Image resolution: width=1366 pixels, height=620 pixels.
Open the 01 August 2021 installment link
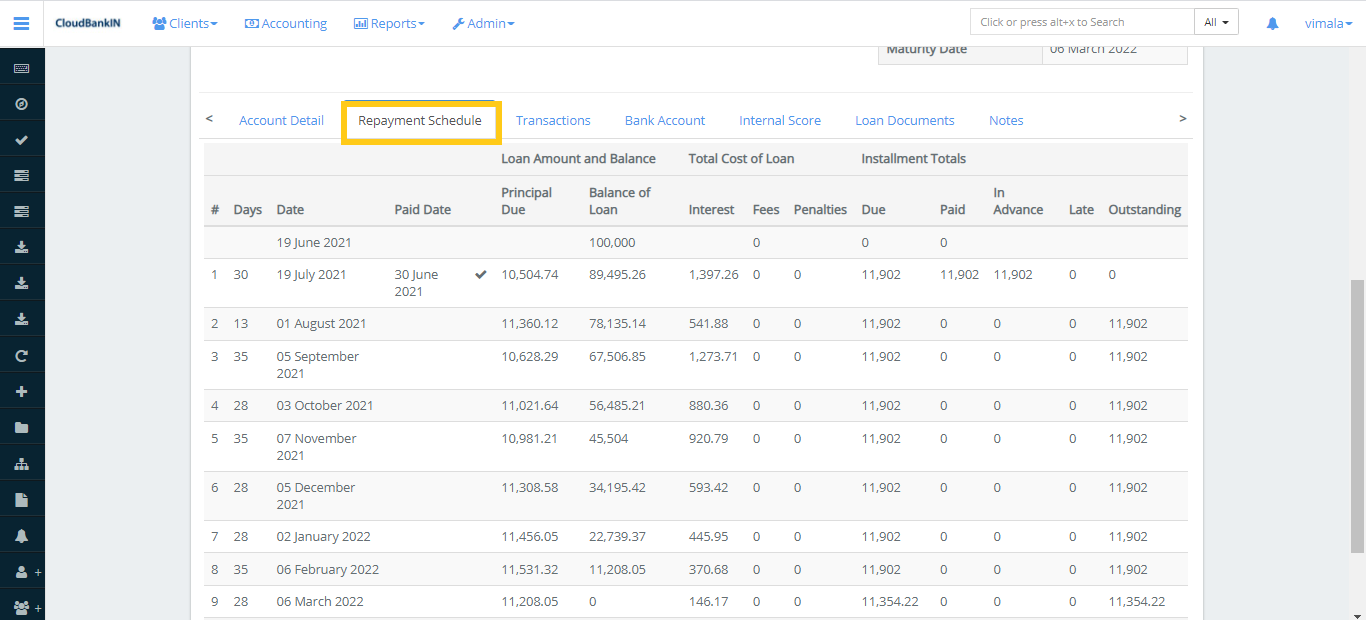pos(321,323)
